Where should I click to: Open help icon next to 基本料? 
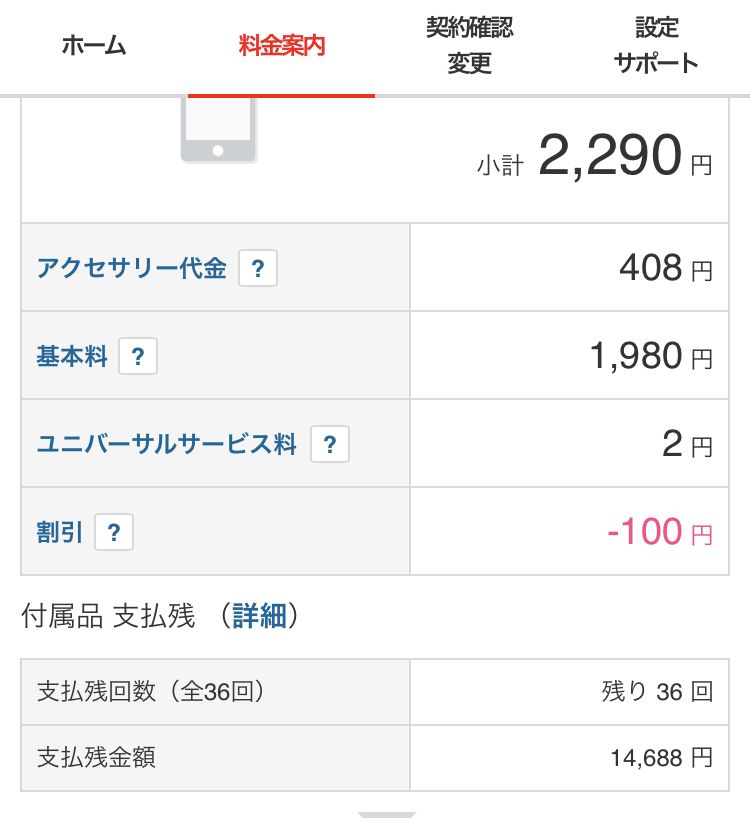(x=138, y=356)
